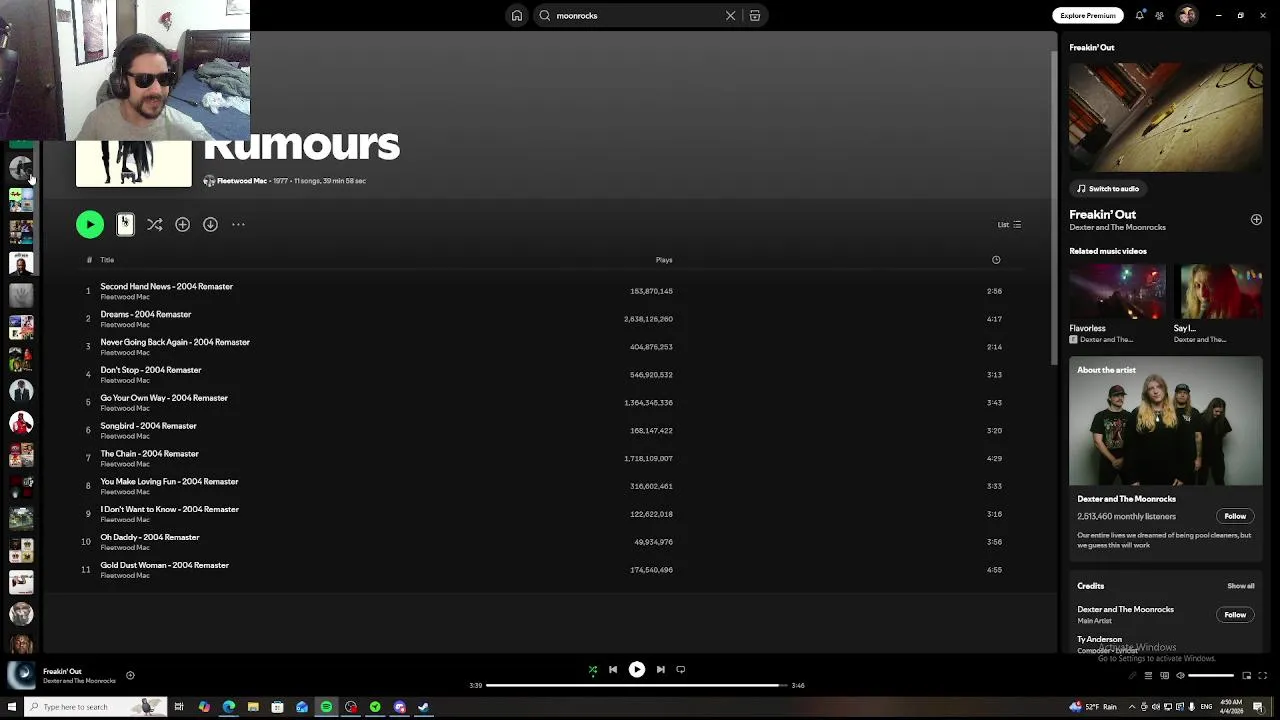Open Fleetwood Mac link under Dreams track

tap(125, 325)
